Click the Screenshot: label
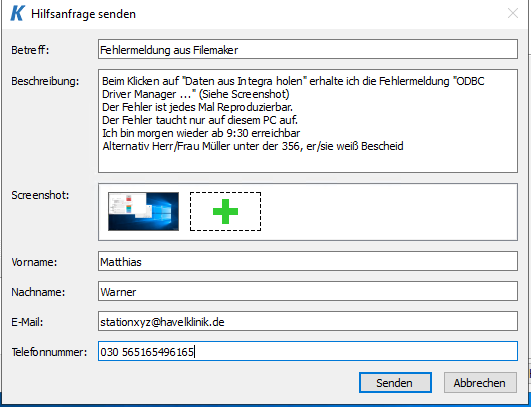The width and height of the screenshot is (531, 407). (40, 195)
